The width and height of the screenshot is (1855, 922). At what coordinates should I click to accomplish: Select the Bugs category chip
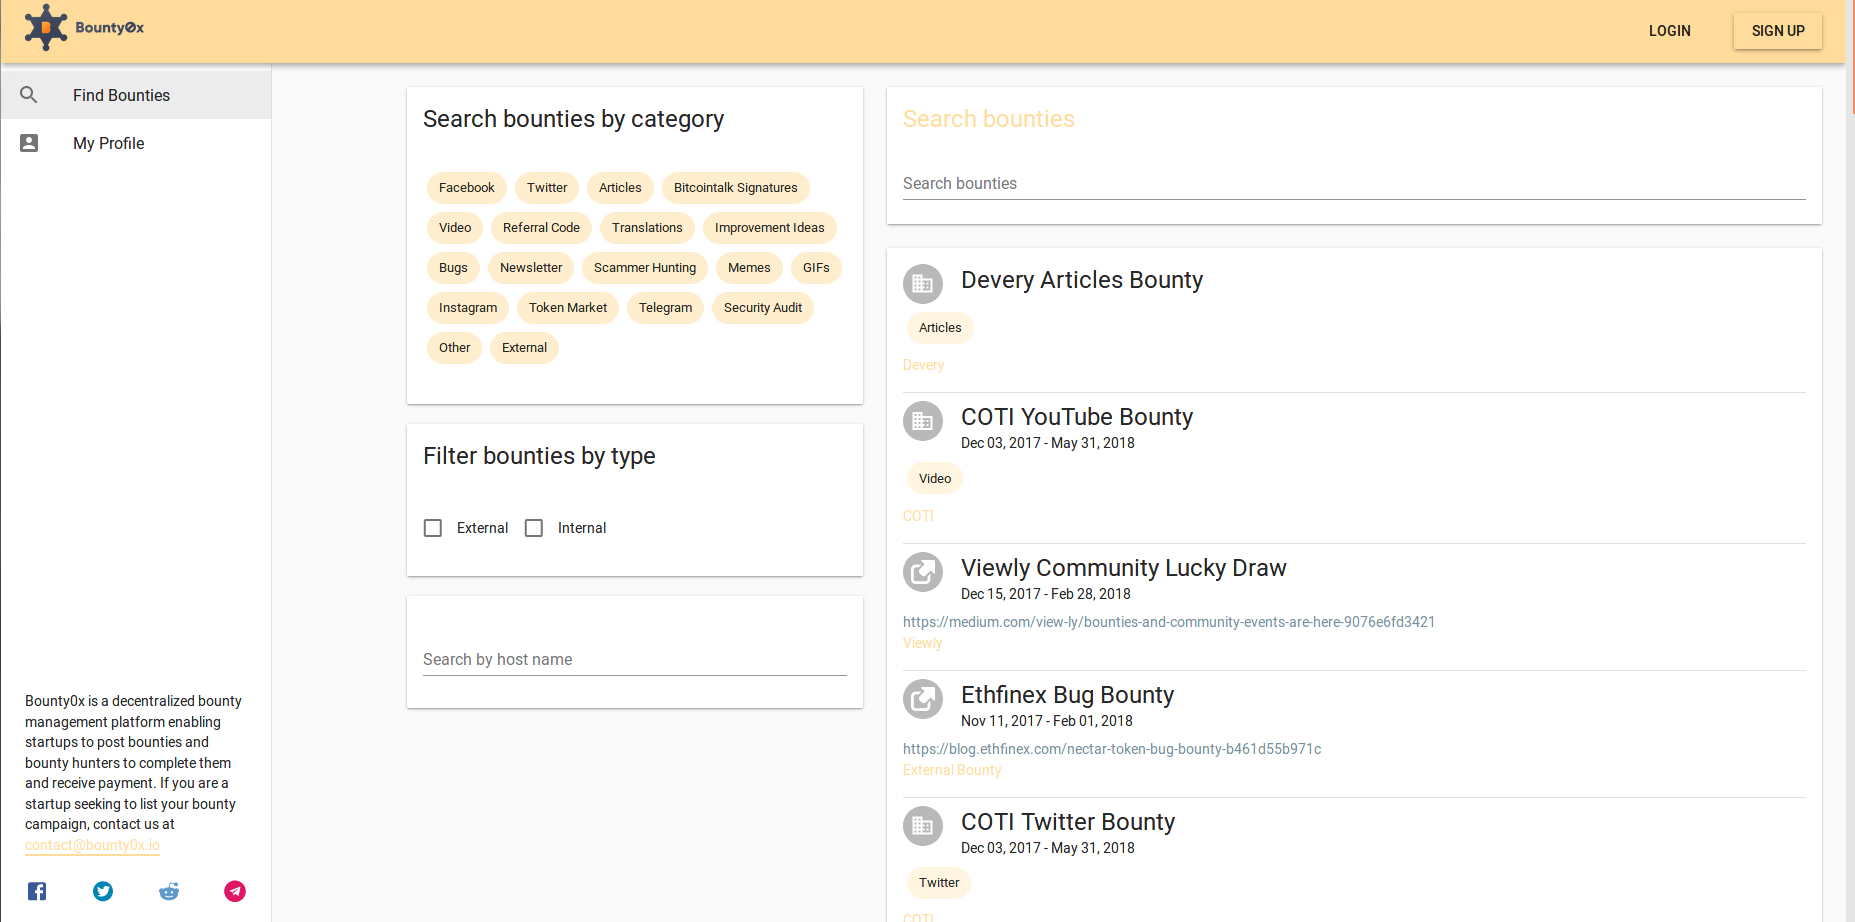coord(453,268)
